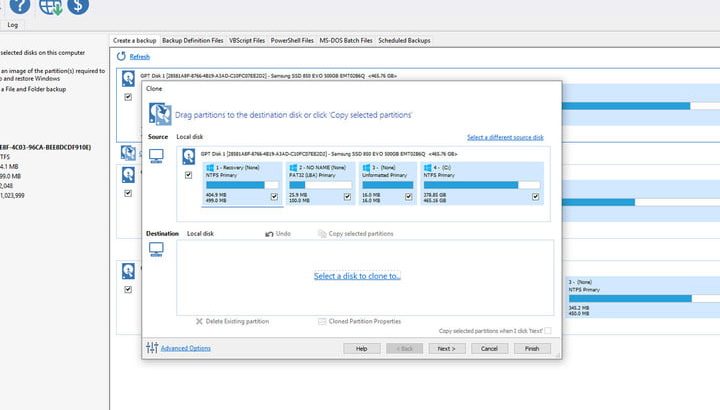
Task: Click the help question mark toolbar icon
Action: click(21, 6)
